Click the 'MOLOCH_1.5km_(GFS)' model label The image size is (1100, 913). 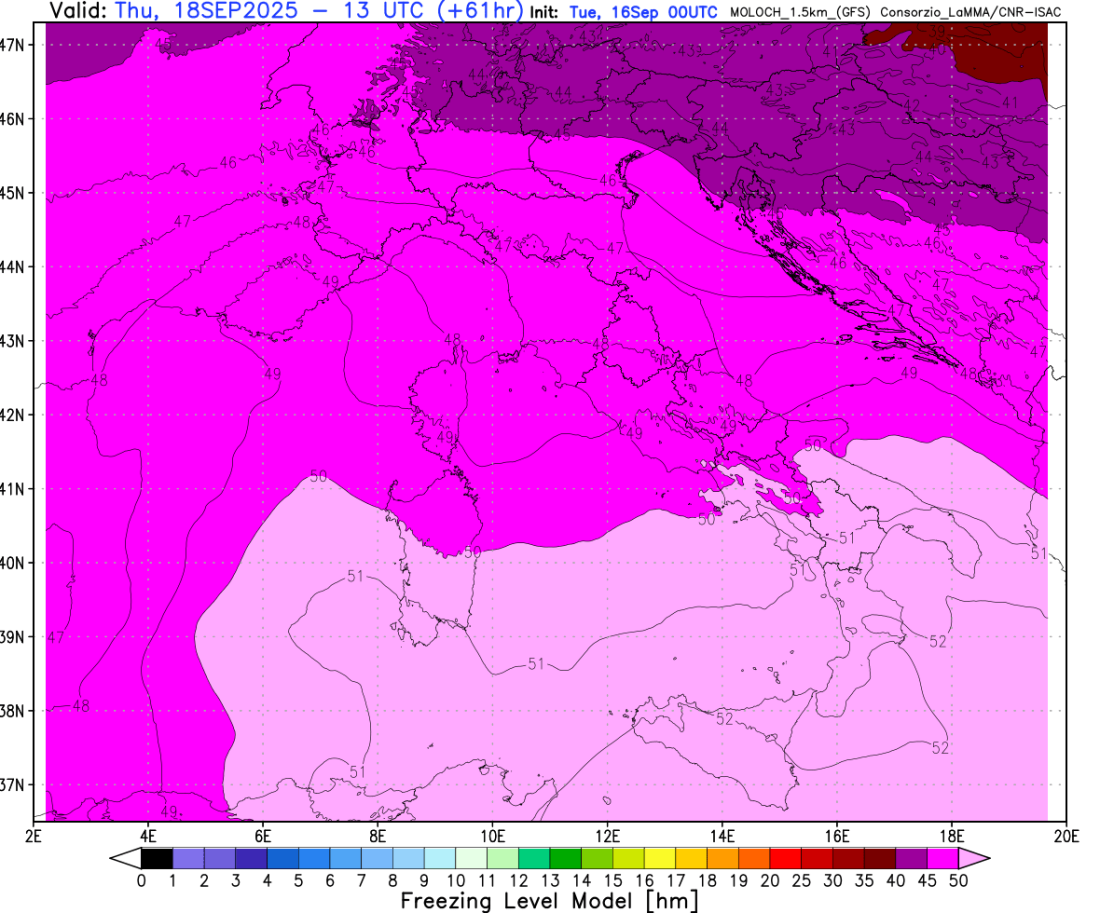tap(800, 12)
